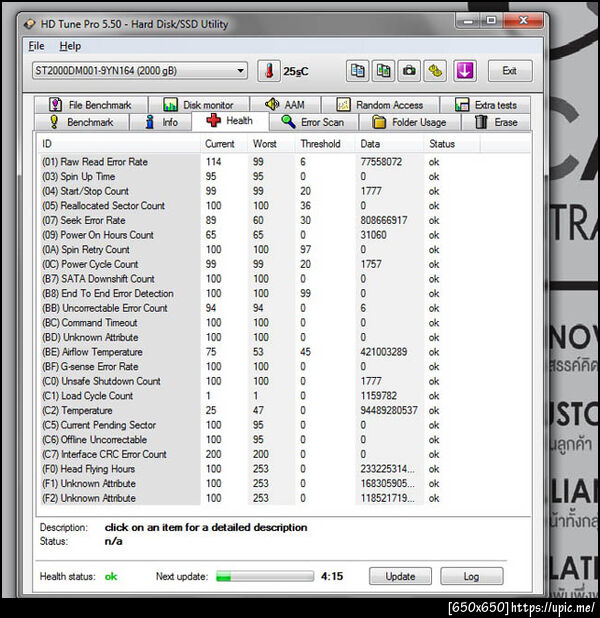The image size is (600, 618).
Task: Select the Unsafe Shutdown Count row
Action: 260,381
